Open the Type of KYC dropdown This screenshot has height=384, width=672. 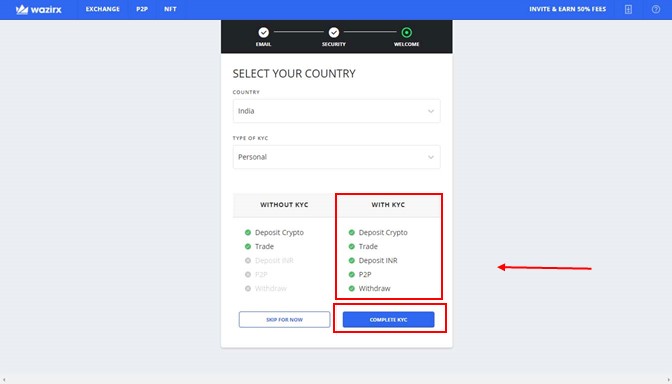[x=336, y=157]
